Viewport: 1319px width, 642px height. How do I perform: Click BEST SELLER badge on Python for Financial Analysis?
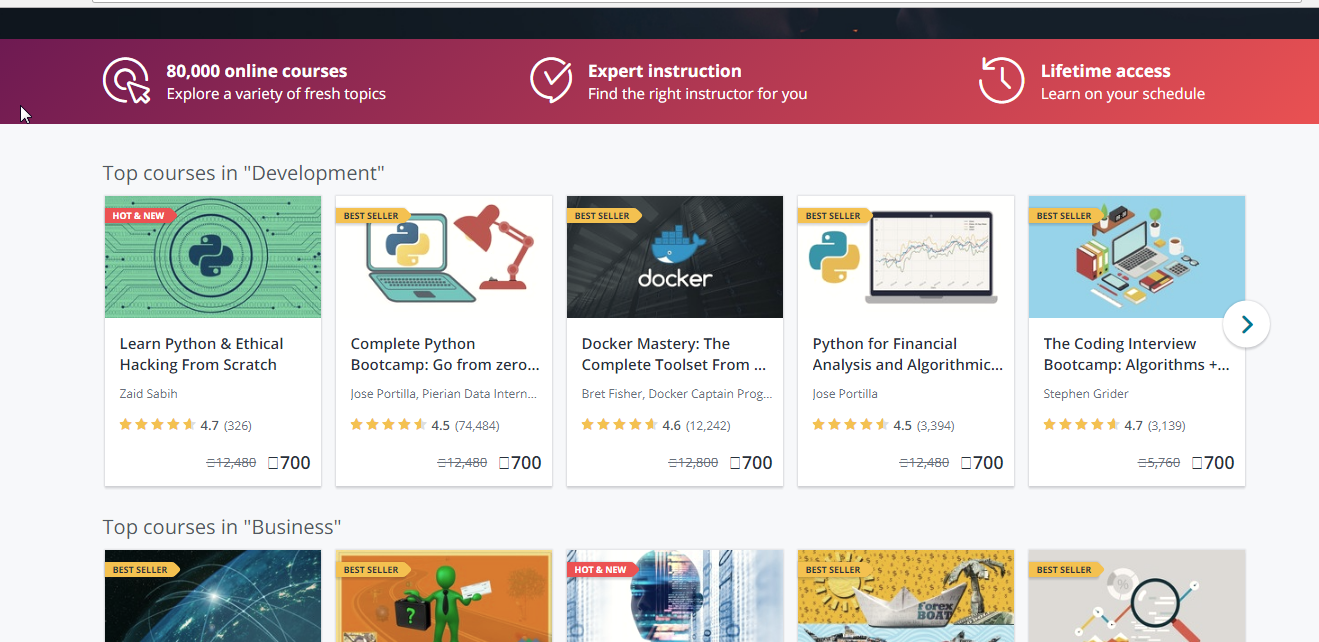click(834, 216)
